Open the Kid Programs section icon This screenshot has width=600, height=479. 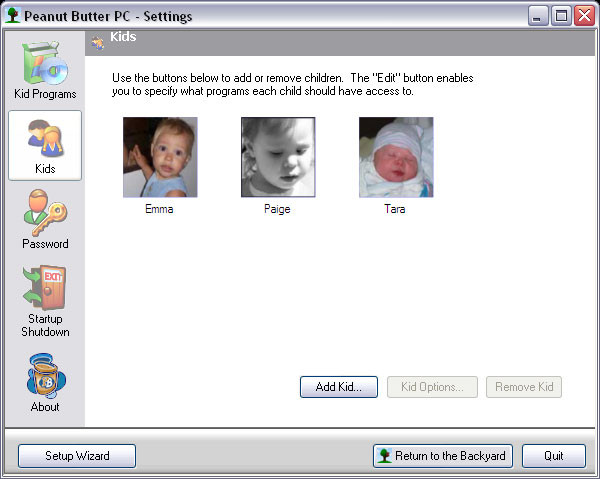click(45, 63)
